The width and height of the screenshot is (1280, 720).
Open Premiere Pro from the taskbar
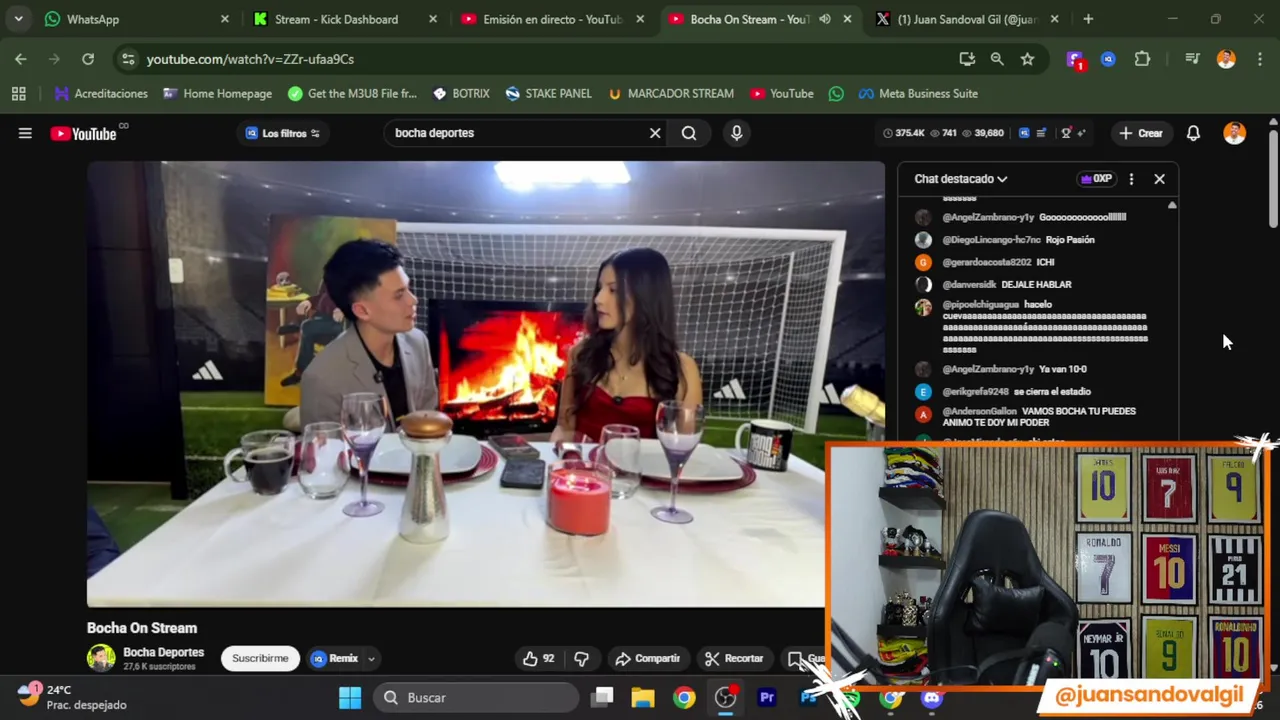(x=767, y=697)
